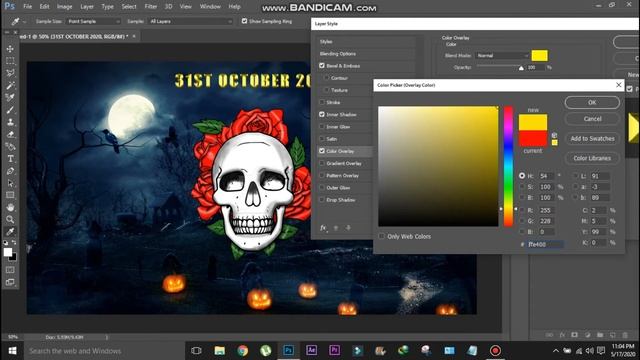Click the vertical hue slider bar
Viewport: 640px width, 360px height.
(x=508, y=167)
